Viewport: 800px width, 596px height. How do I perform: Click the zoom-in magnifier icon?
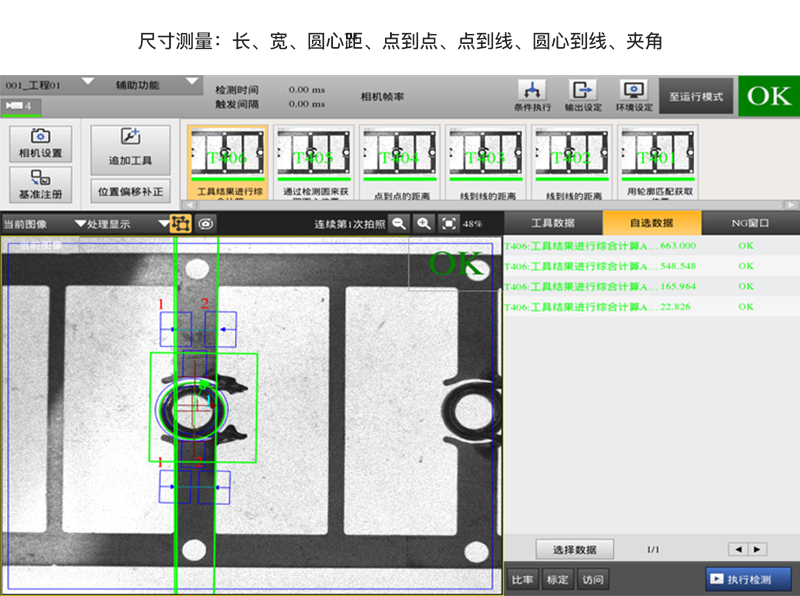424,223
